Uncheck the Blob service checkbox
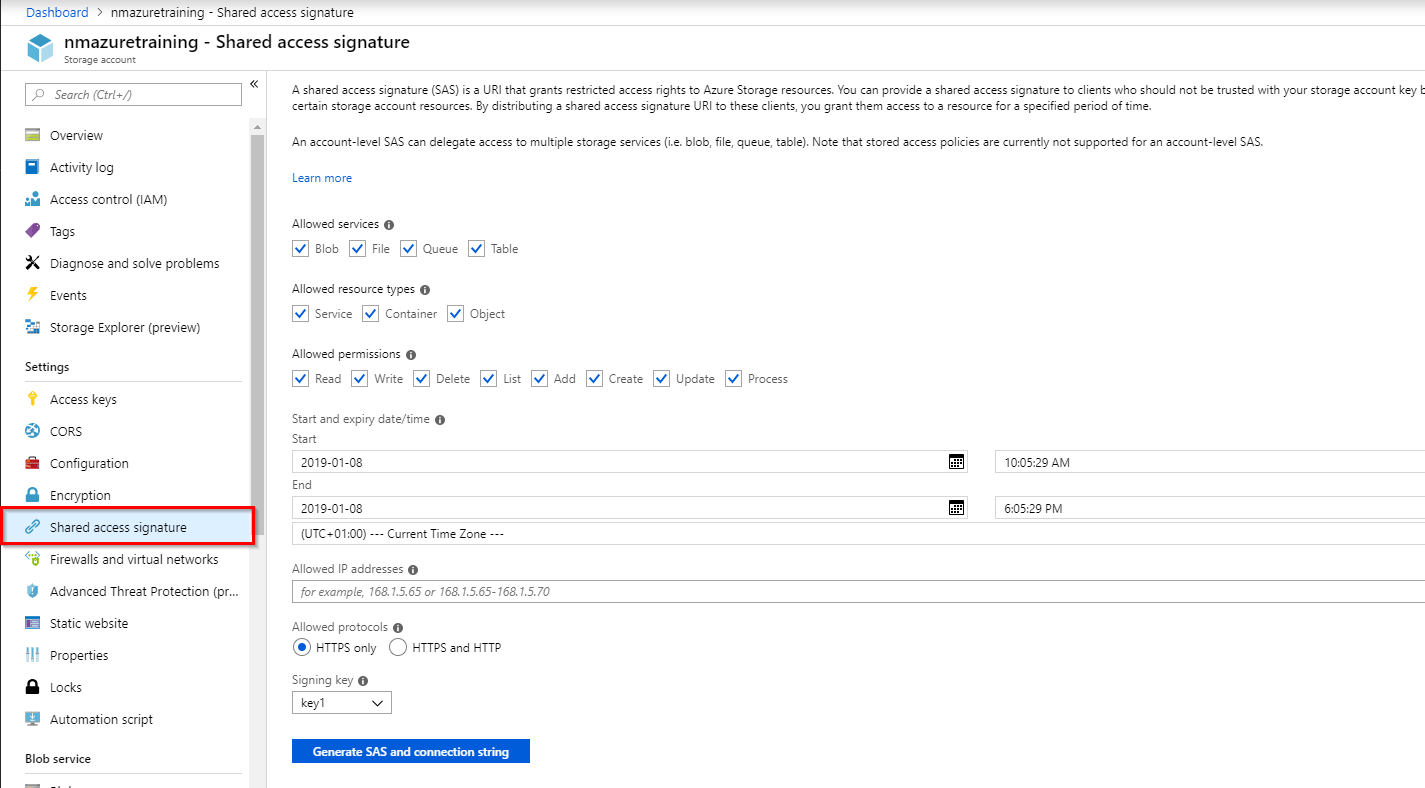 point(300,249)
